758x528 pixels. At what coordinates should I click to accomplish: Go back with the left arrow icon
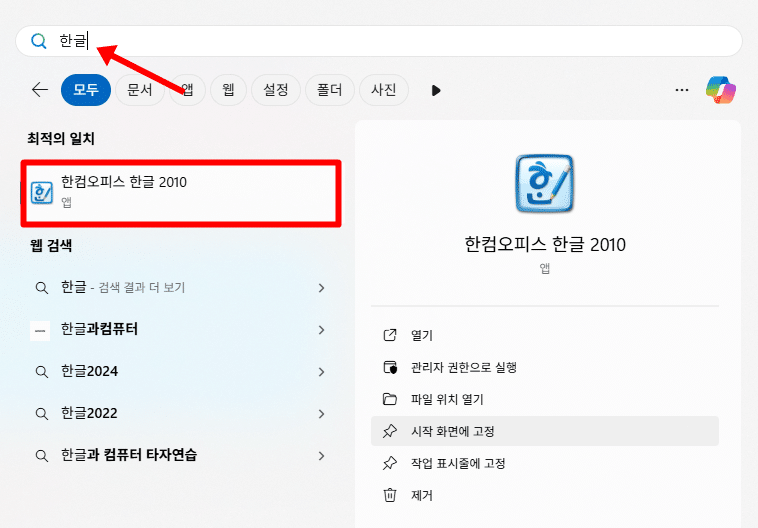40,89
